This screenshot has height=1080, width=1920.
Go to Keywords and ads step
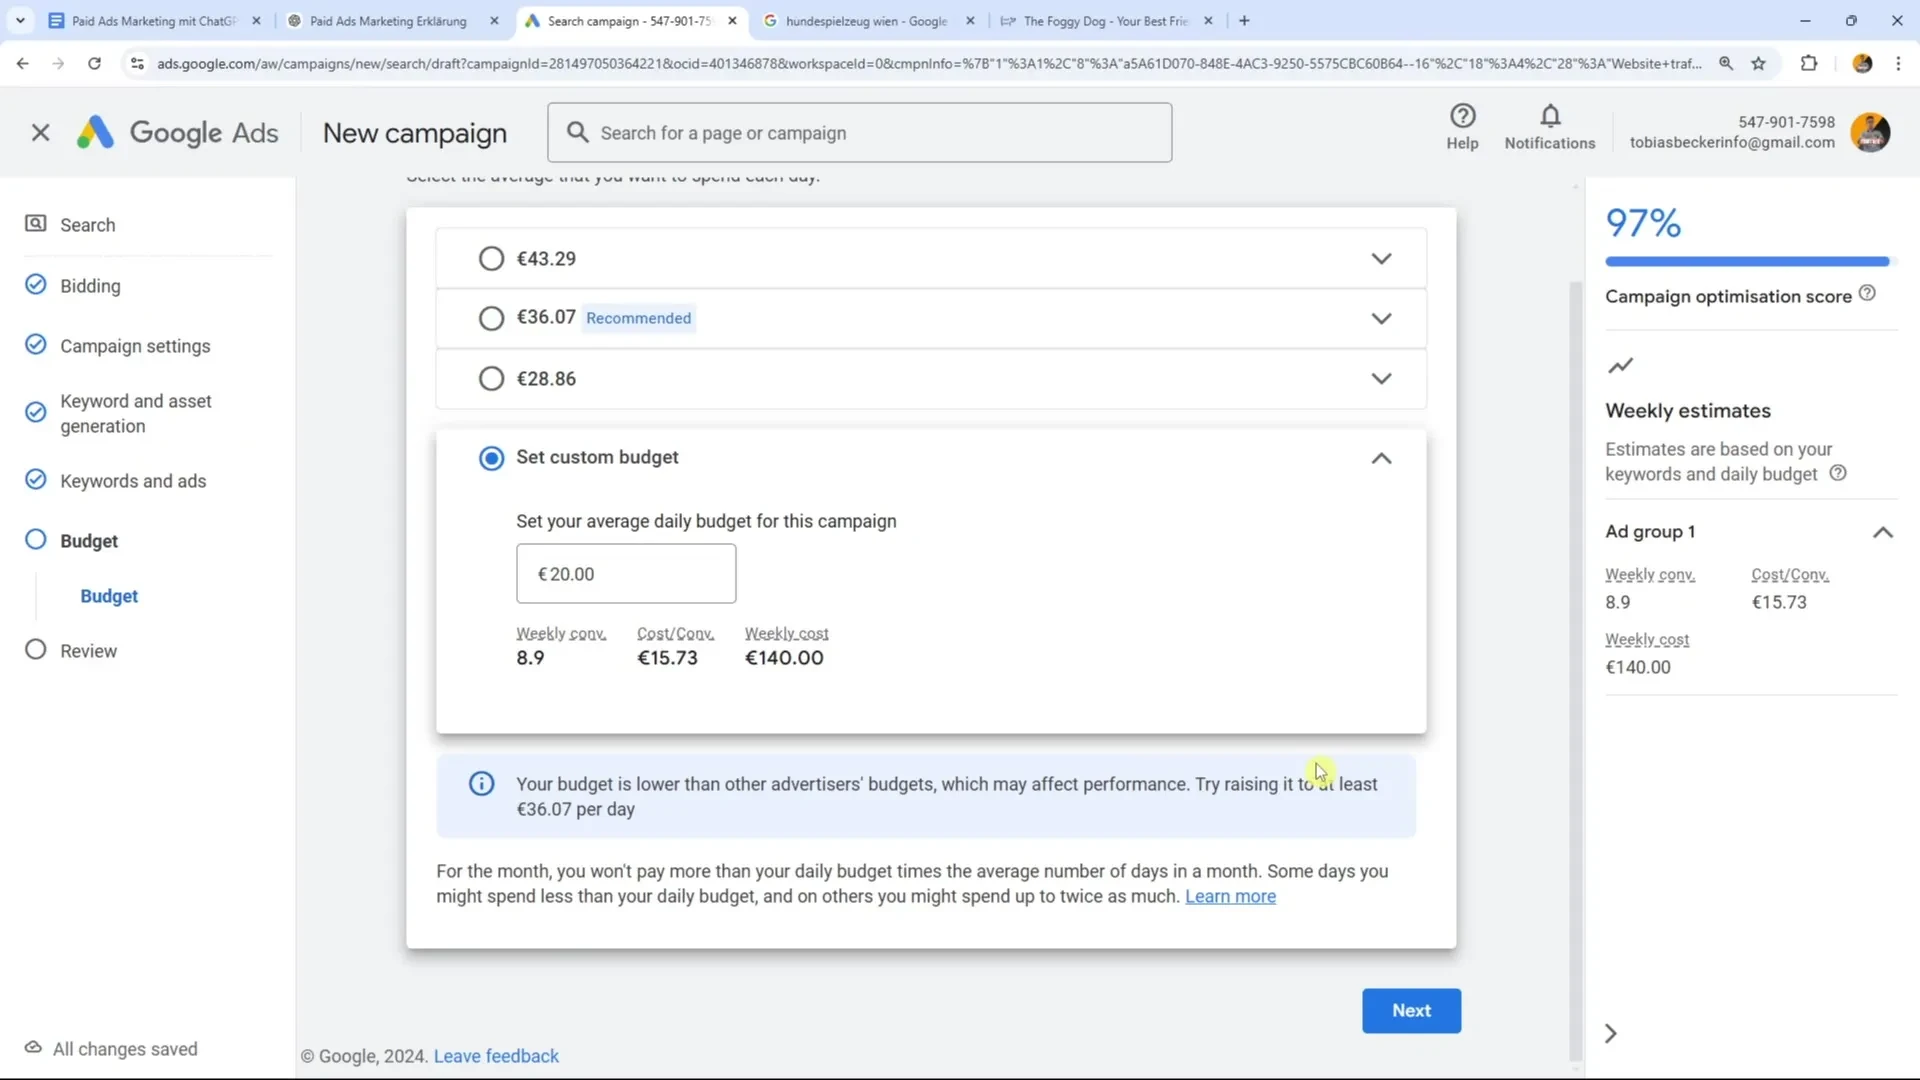[132, 481]
